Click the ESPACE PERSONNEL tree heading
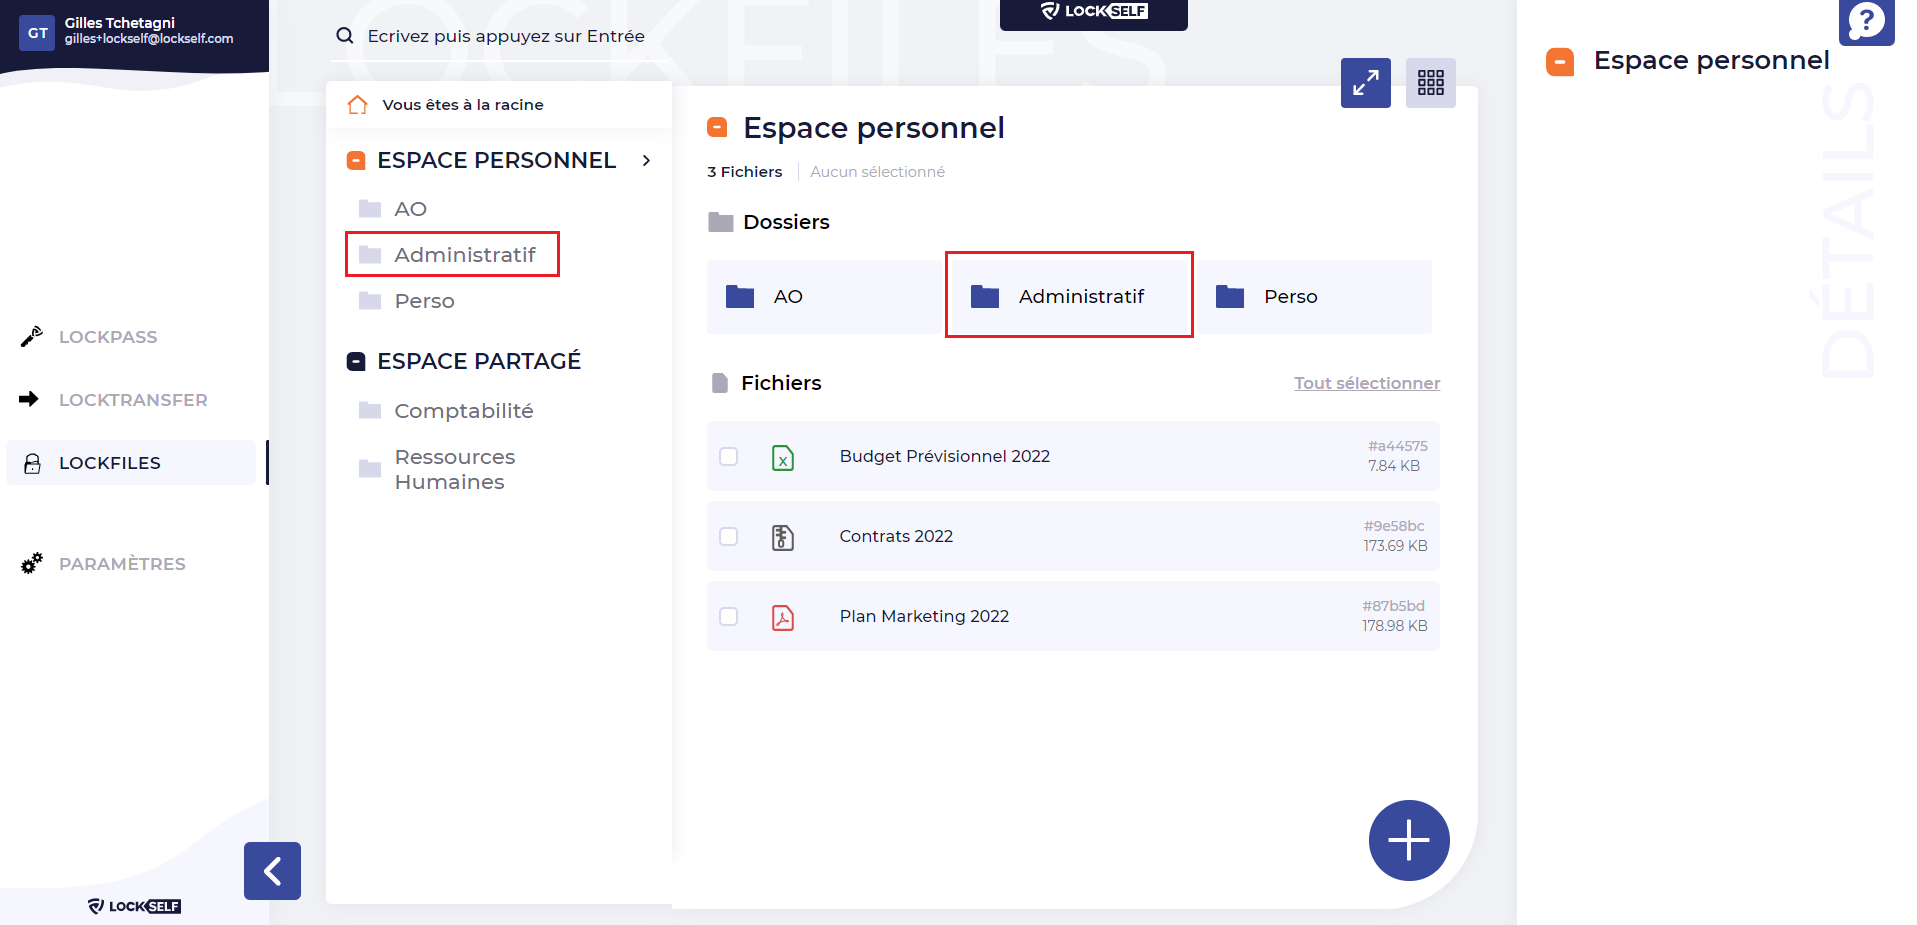 click(x=496, y=160)
